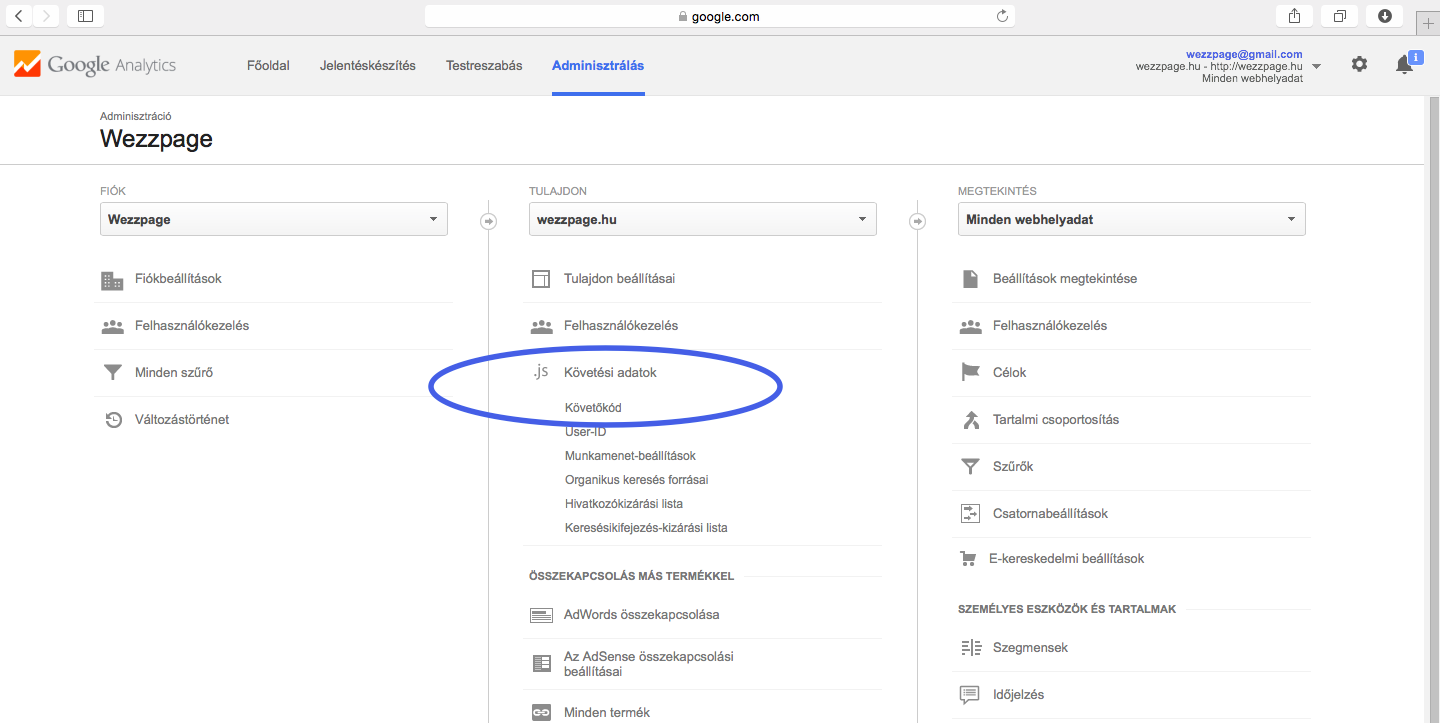Image resolution: width=1440 pixels, height=723 pixels.
Task: Click google.com address bar
Action: click(x=720, y=16)
